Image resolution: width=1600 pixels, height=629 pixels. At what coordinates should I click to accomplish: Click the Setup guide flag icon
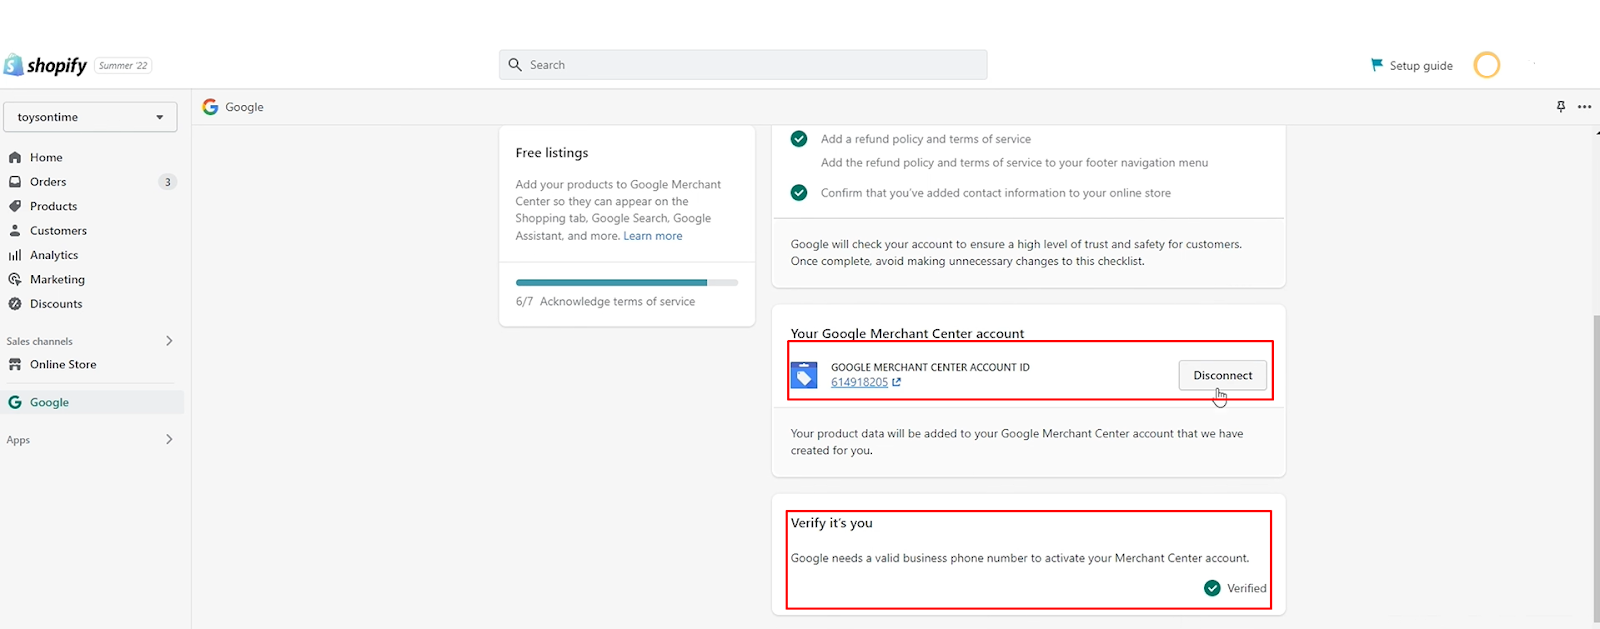[x=1377, y=65]
